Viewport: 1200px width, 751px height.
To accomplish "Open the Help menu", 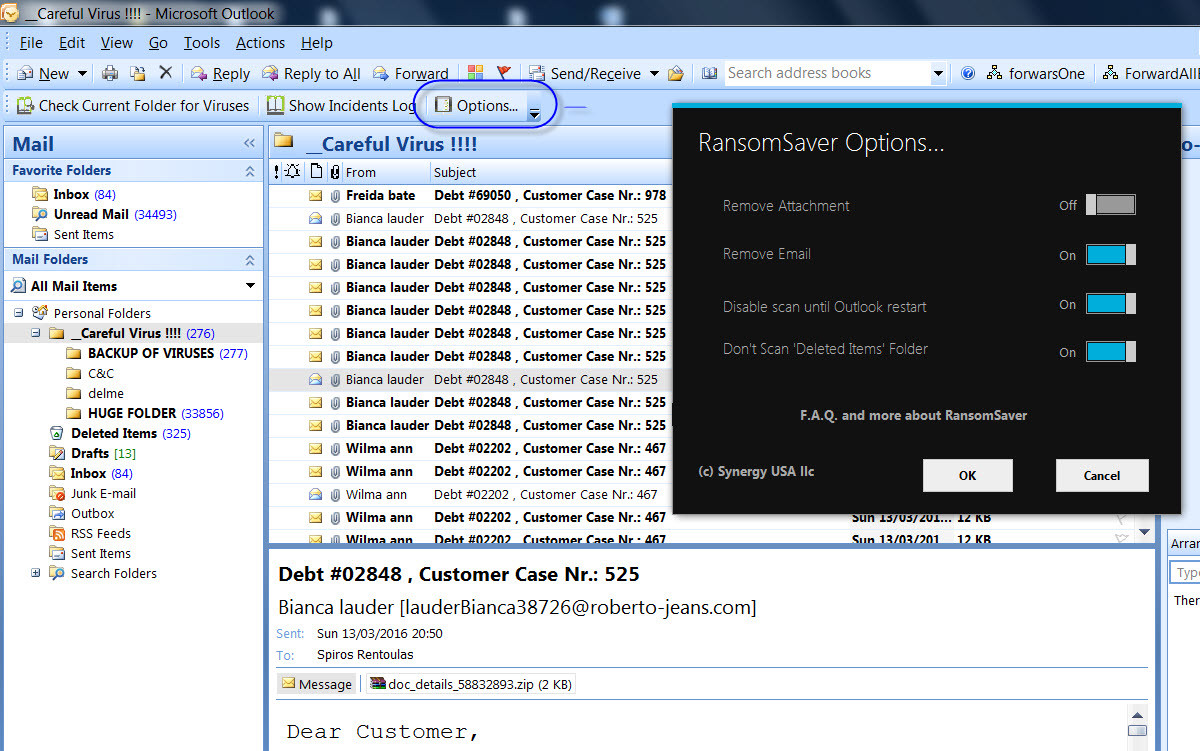I will (x=317, y=43).
